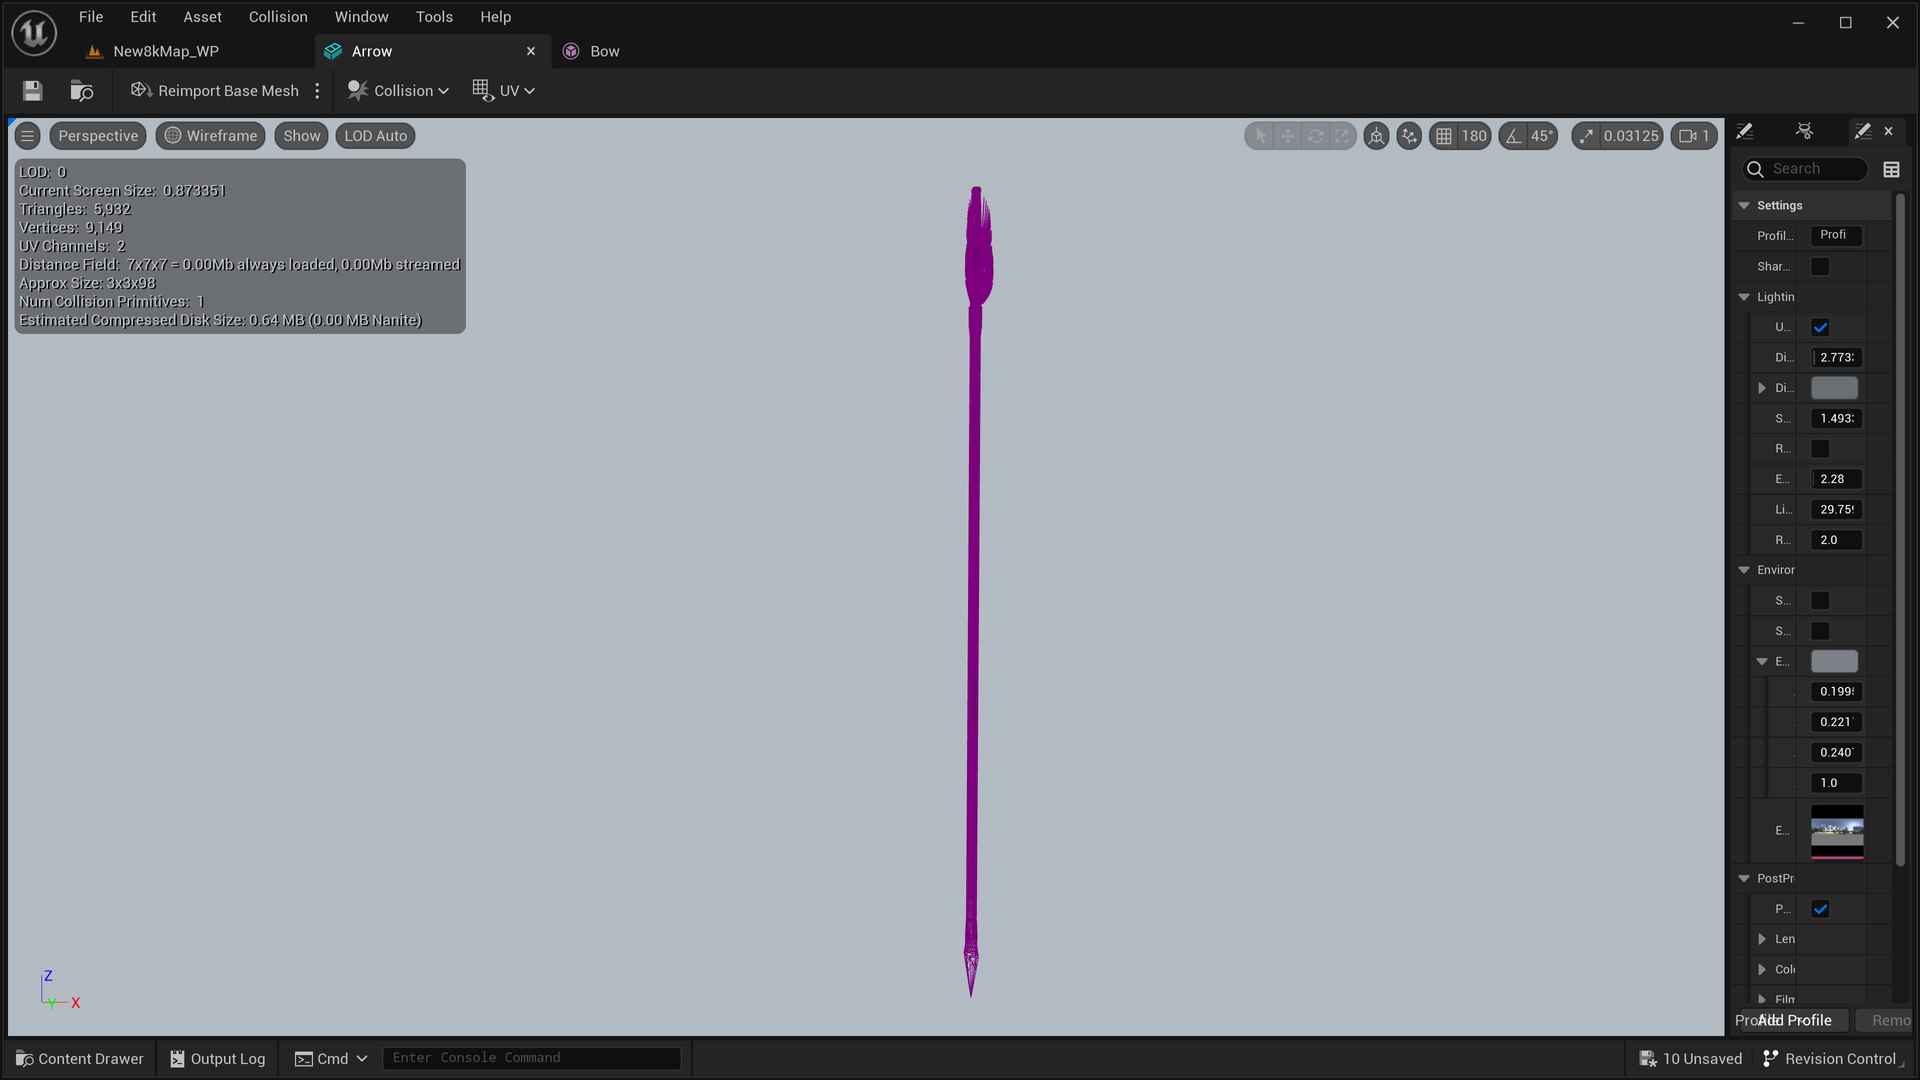Open the Collision menu in menu bar
This screenshot has height=1080, width=1920.
[x=278, y=17]
